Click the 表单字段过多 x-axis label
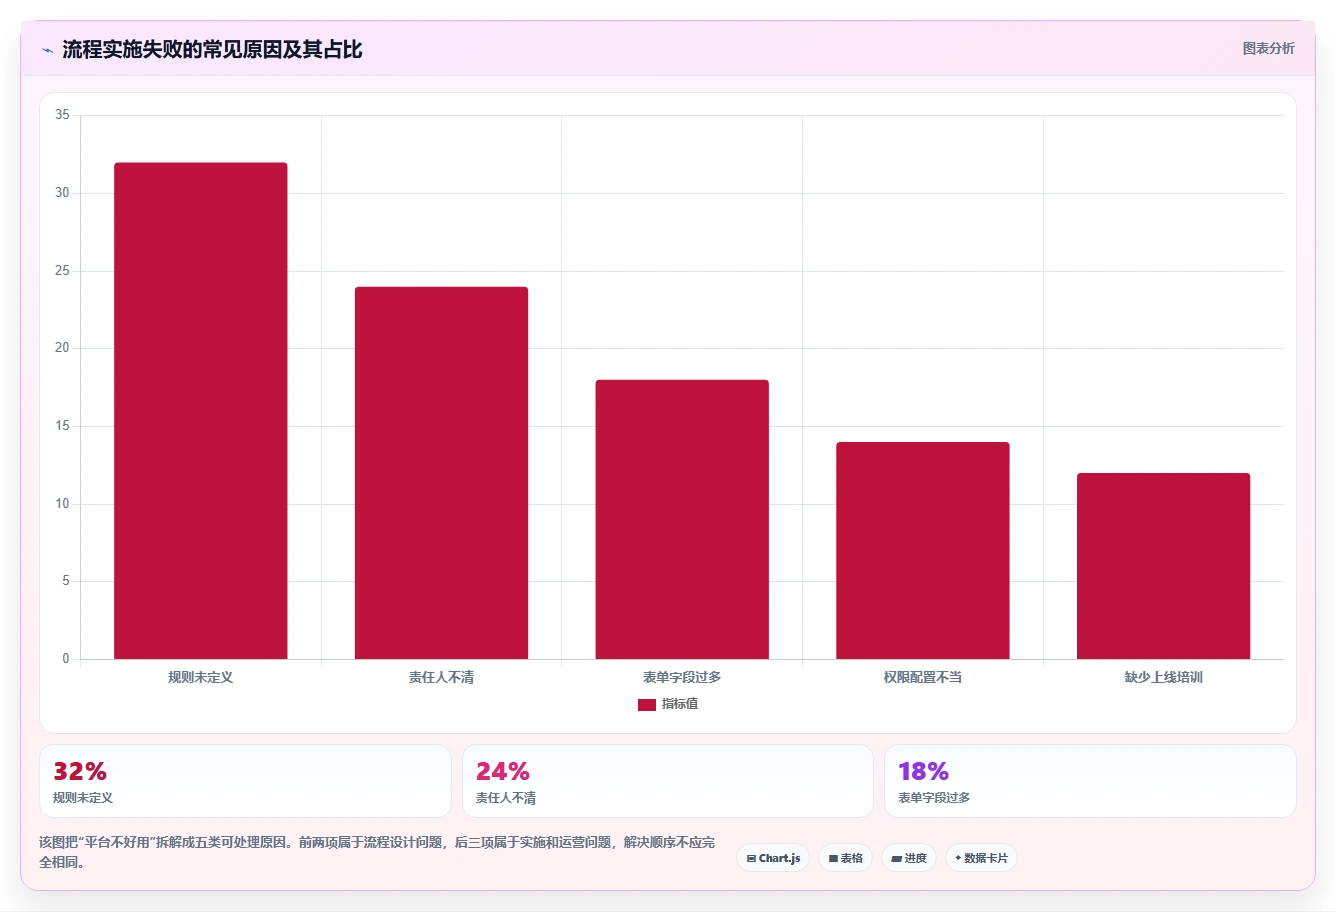 pyautogui.click(x=682, y=677)
